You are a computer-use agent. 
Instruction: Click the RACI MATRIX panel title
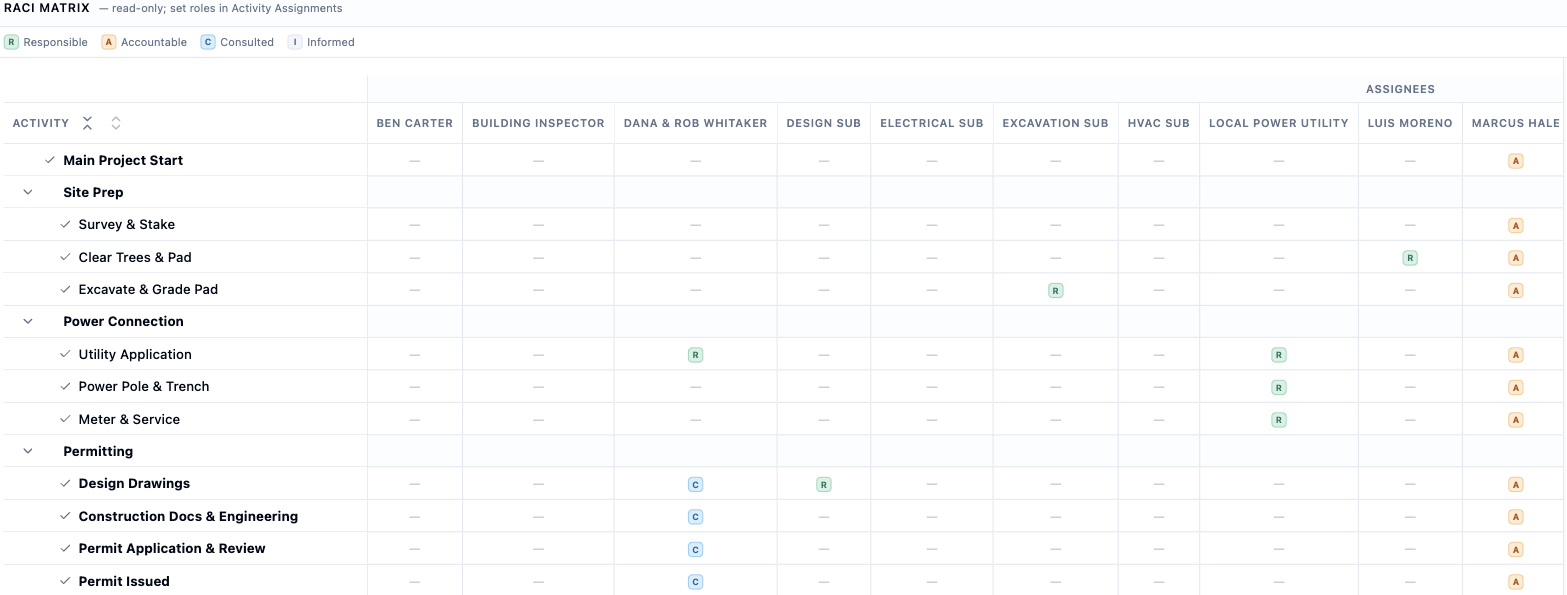(47, 8)
